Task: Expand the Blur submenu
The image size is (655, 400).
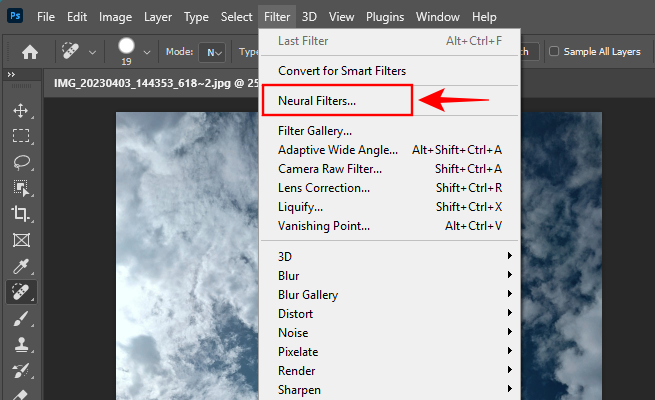Action: pyautogui.click(x=389, y=276)
